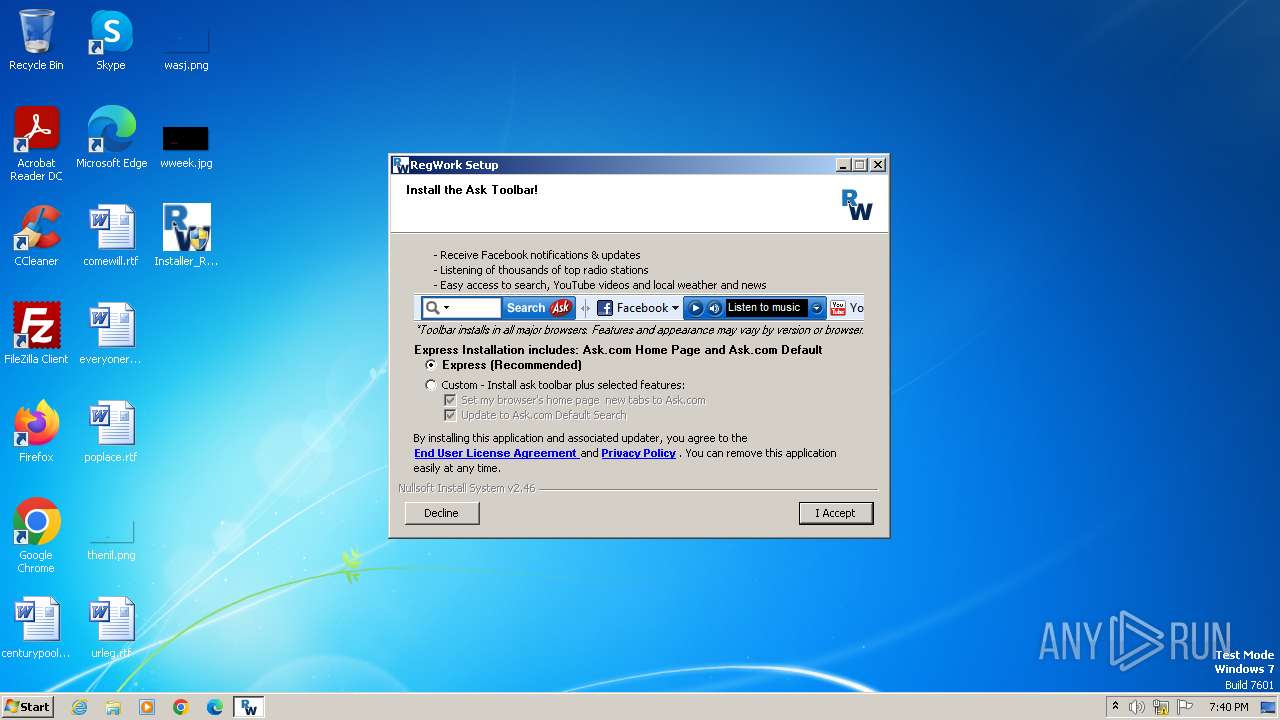Close the RegWork Setup window
This screenshot has width=1280, height=720.
pyautogui.click(x=878, y=165)
